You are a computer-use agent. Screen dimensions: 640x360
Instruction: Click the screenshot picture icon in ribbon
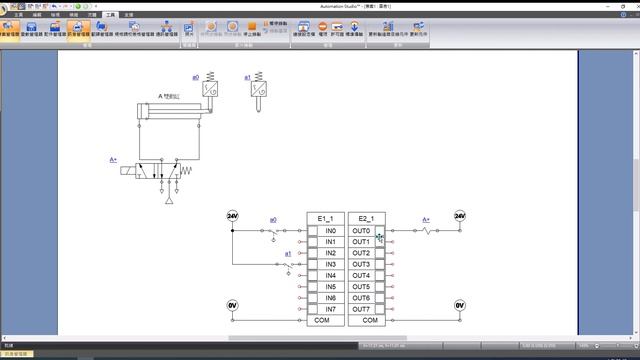pyautogui.click(x=189, y=29)
